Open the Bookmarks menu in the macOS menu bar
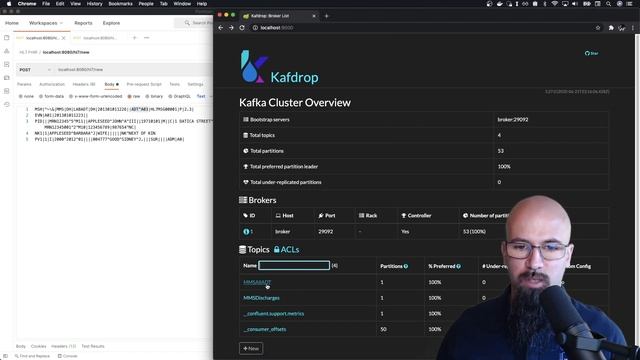The width and height of the screenshot is (640, 360). tap(120, 4)
